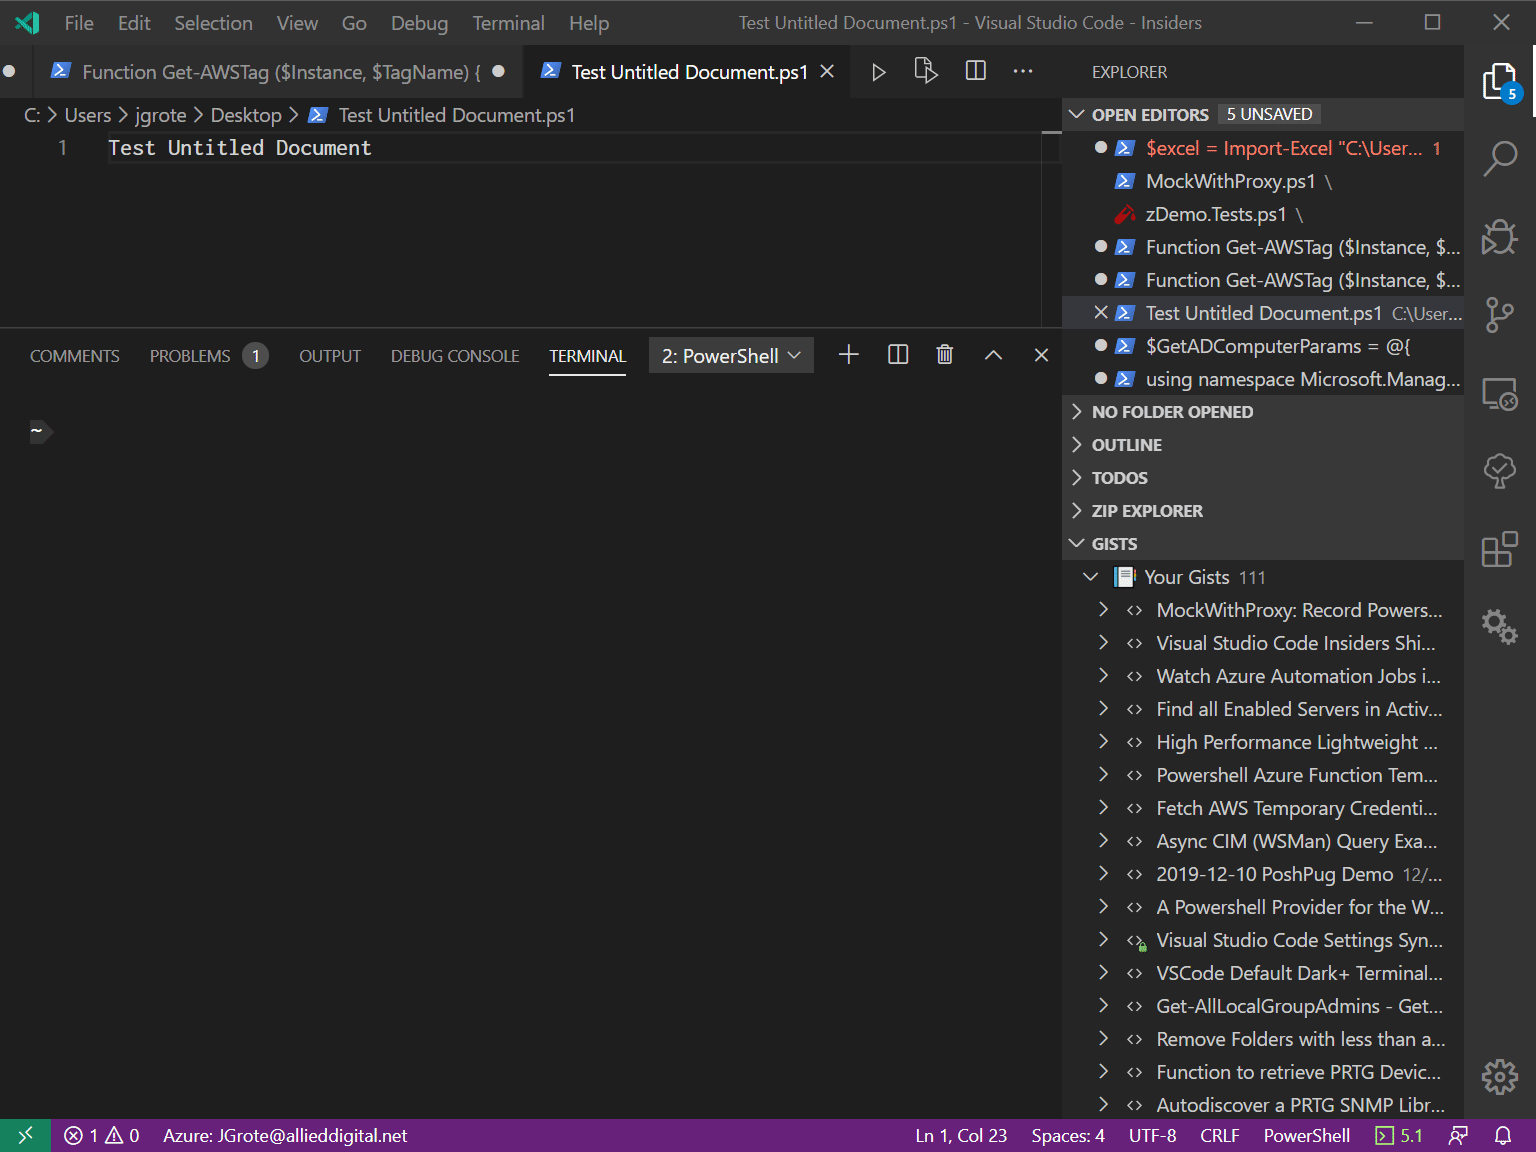
Task: Click the Manage settings gear icon
Action: [1499, 1077]
